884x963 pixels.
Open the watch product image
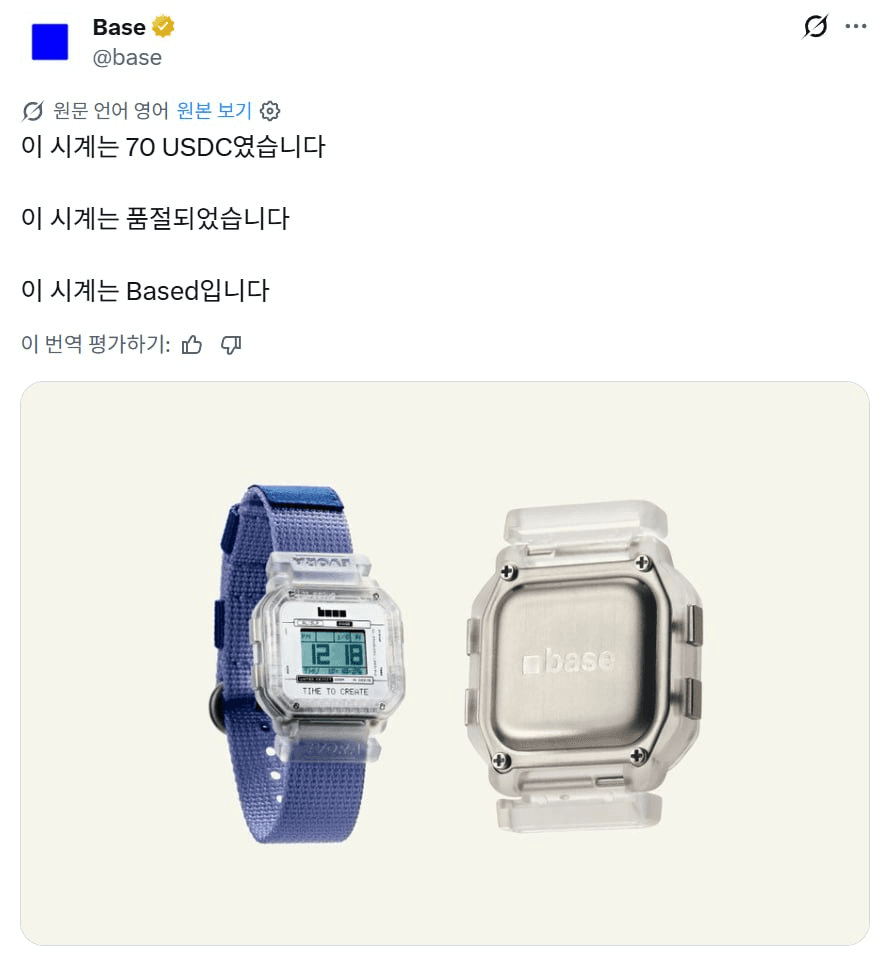(x=445, y=663)
